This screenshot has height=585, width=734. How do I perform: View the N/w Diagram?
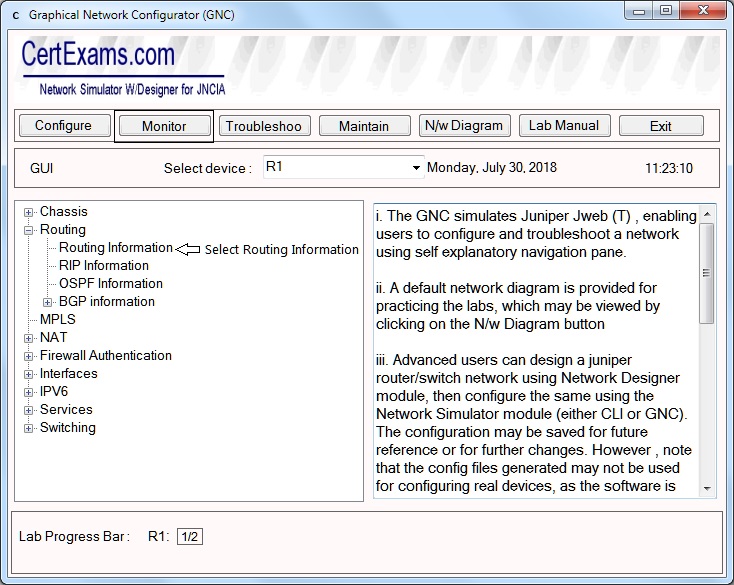pos(464,125)
